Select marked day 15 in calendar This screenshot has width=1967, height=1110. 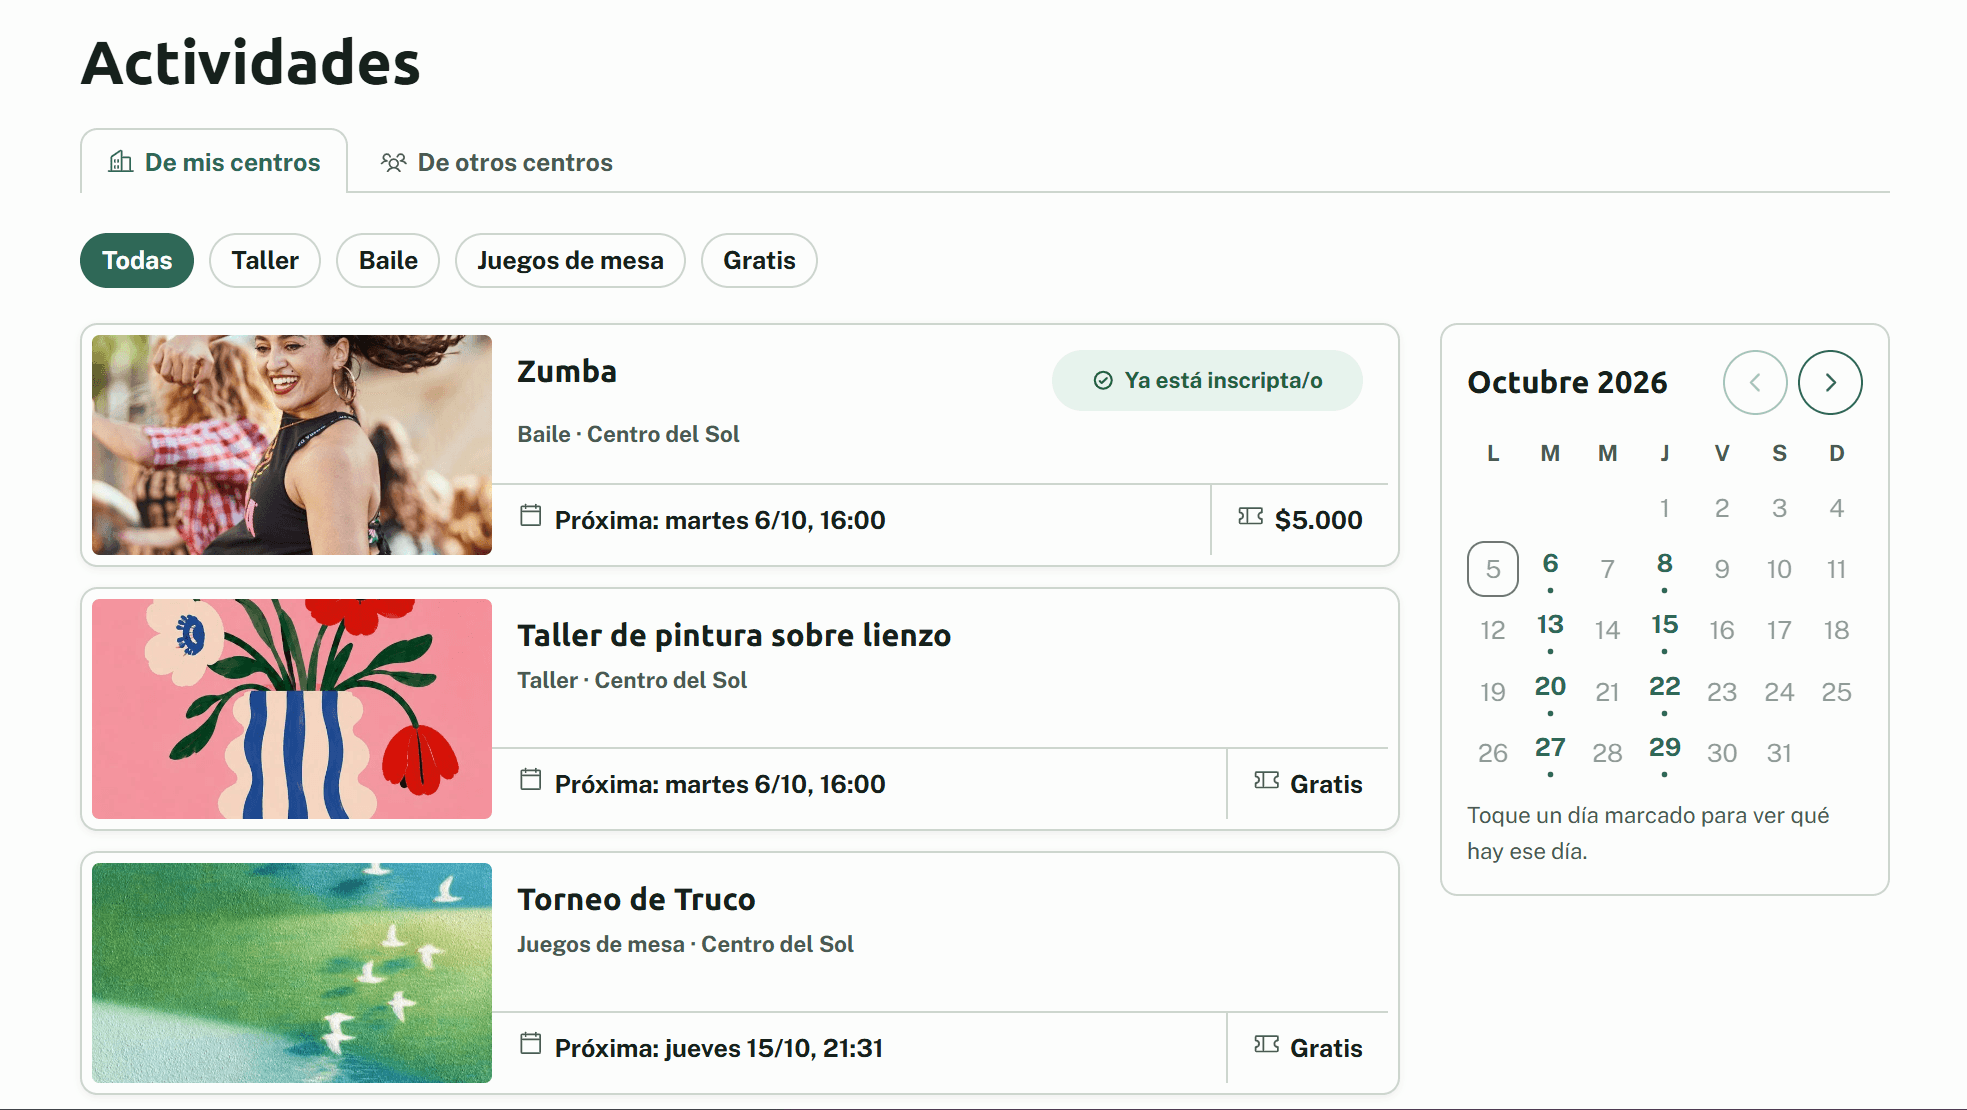coord(1665,629)
